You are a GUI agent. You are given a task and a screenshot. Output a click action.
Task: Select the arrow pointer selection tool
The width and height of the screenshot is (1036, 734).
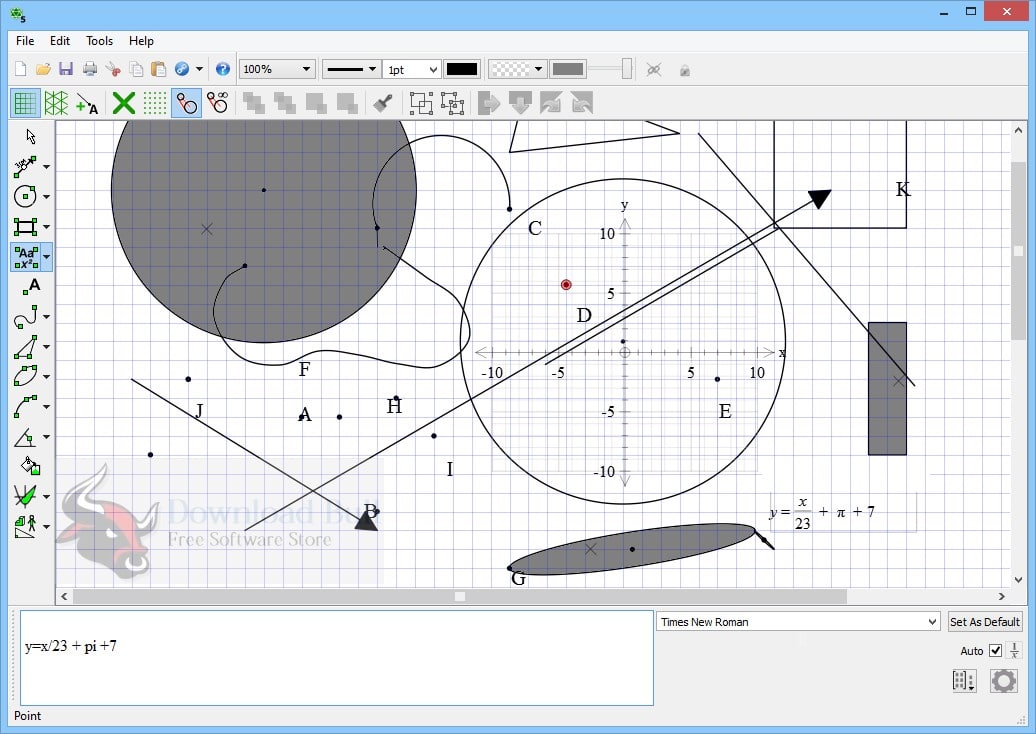click(x=30, y=136)
